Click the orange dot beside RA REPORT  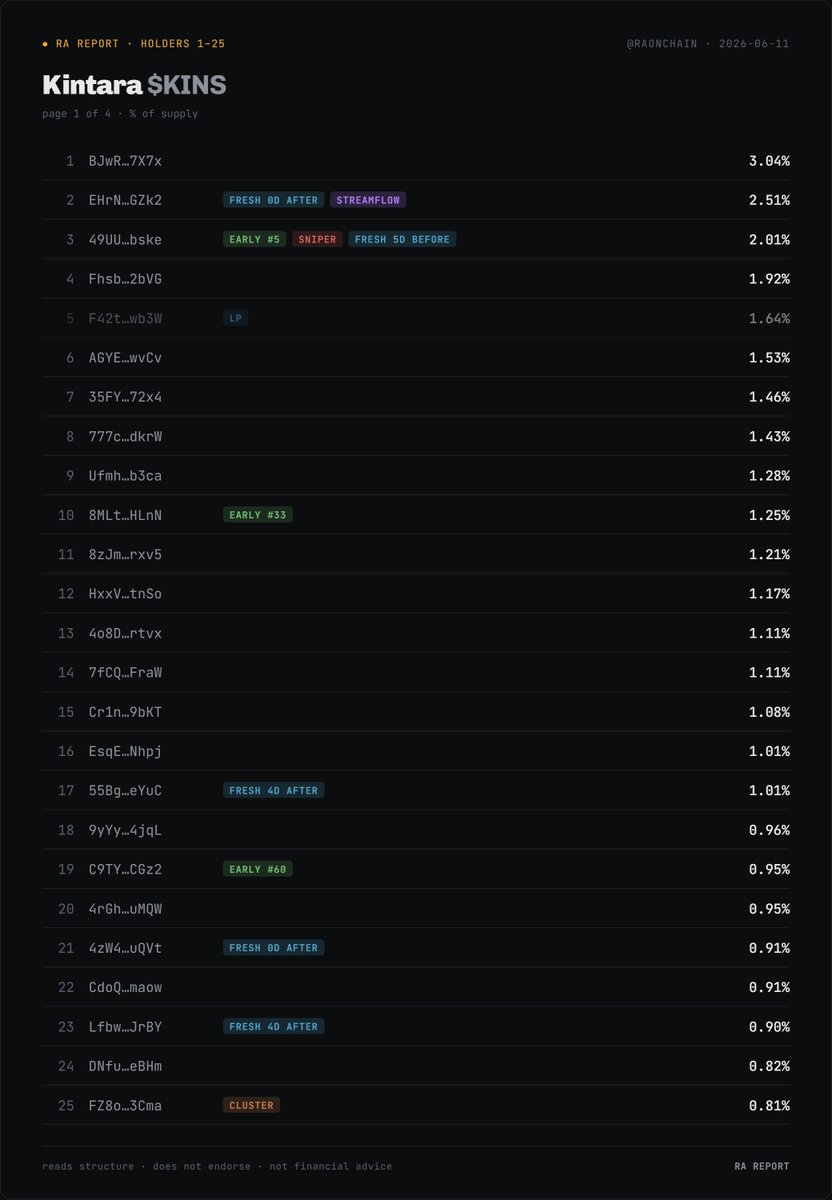46,44
